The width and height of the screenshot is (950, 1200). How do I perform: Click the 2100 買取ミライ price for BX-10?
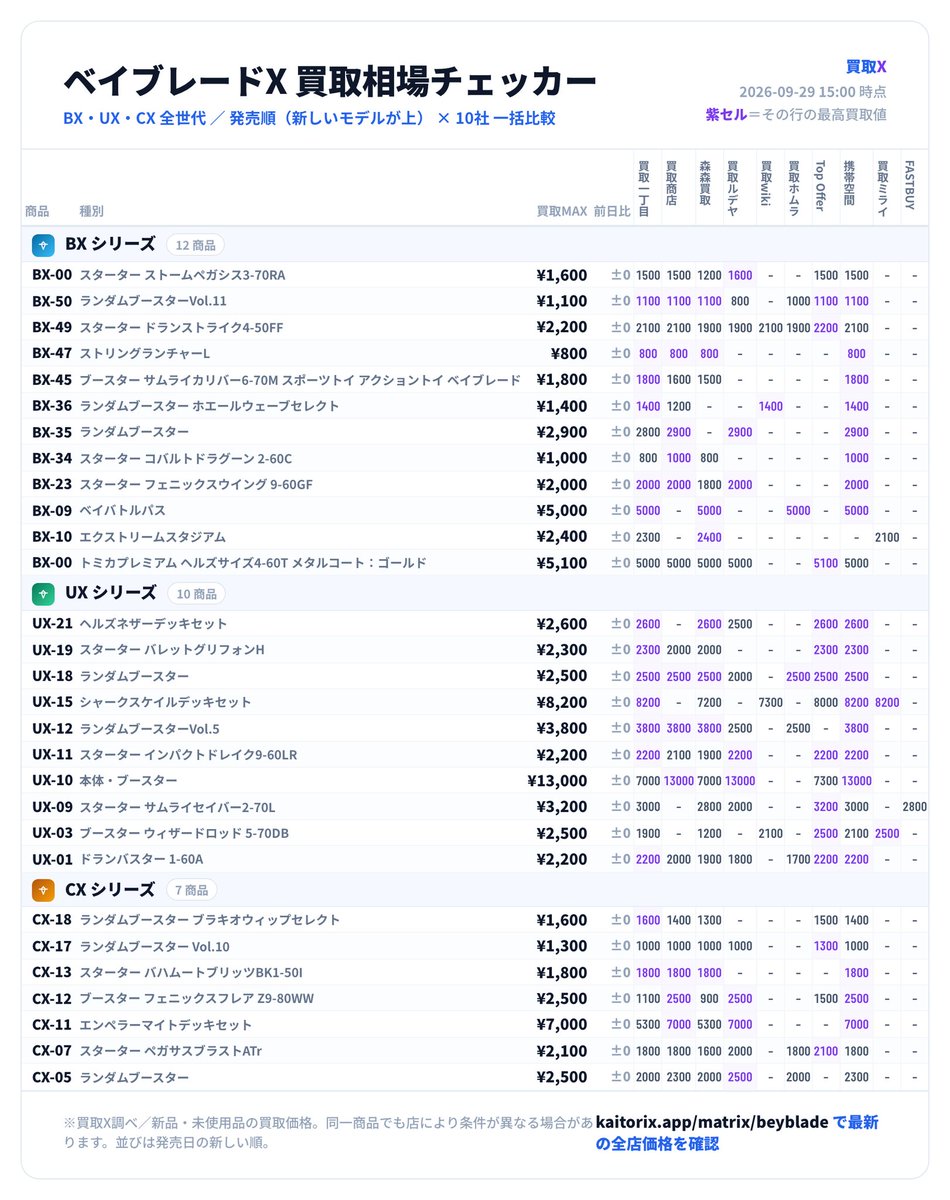coord(887,537)
